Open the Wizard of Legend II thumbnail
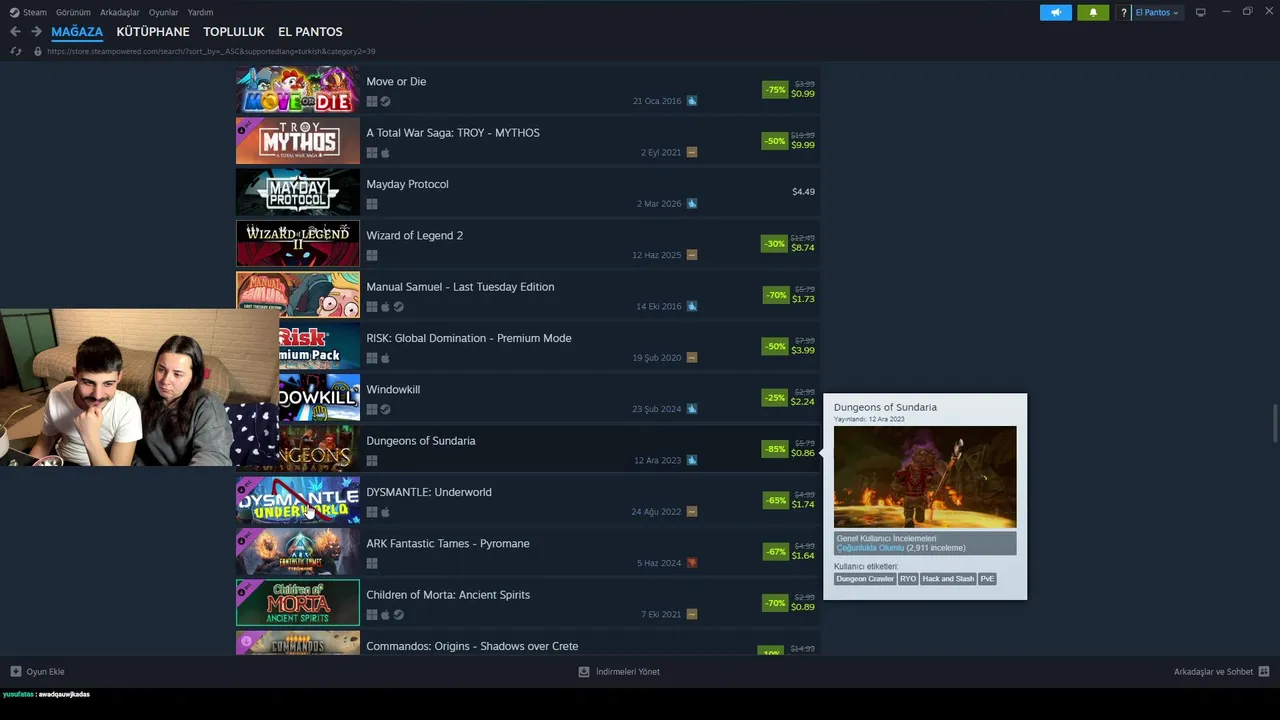This screenshot has width=1280, height=720. pos(298,244)
